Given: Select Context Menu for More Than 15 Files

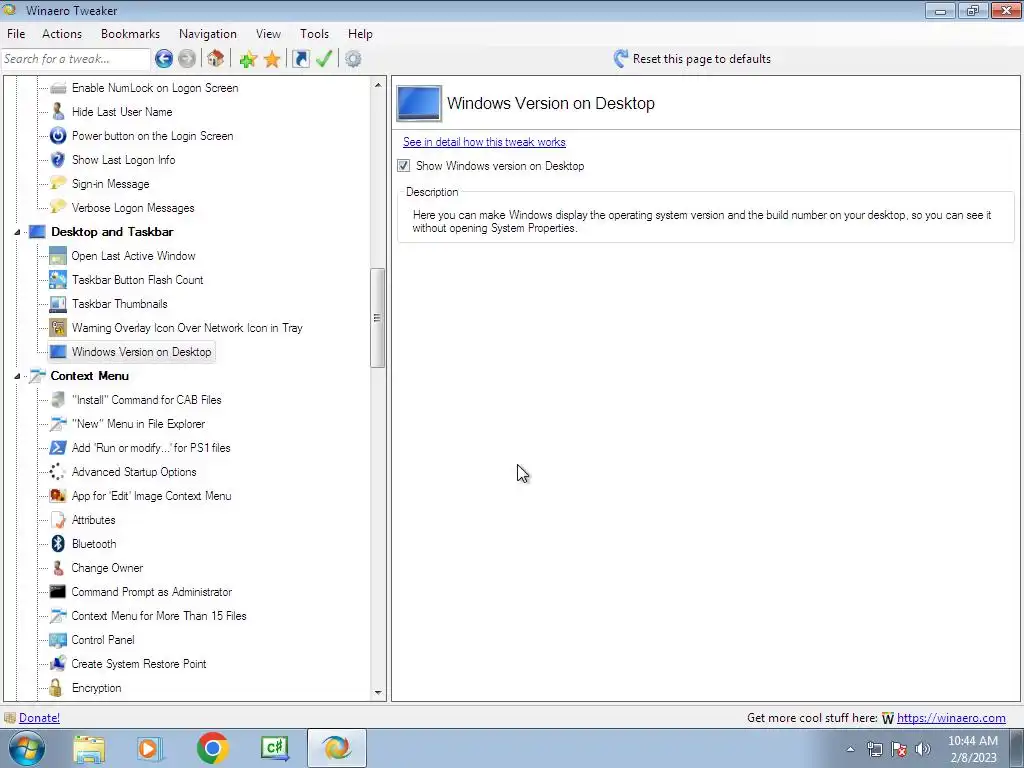Looking at the screenshot, I should (159, 616).
